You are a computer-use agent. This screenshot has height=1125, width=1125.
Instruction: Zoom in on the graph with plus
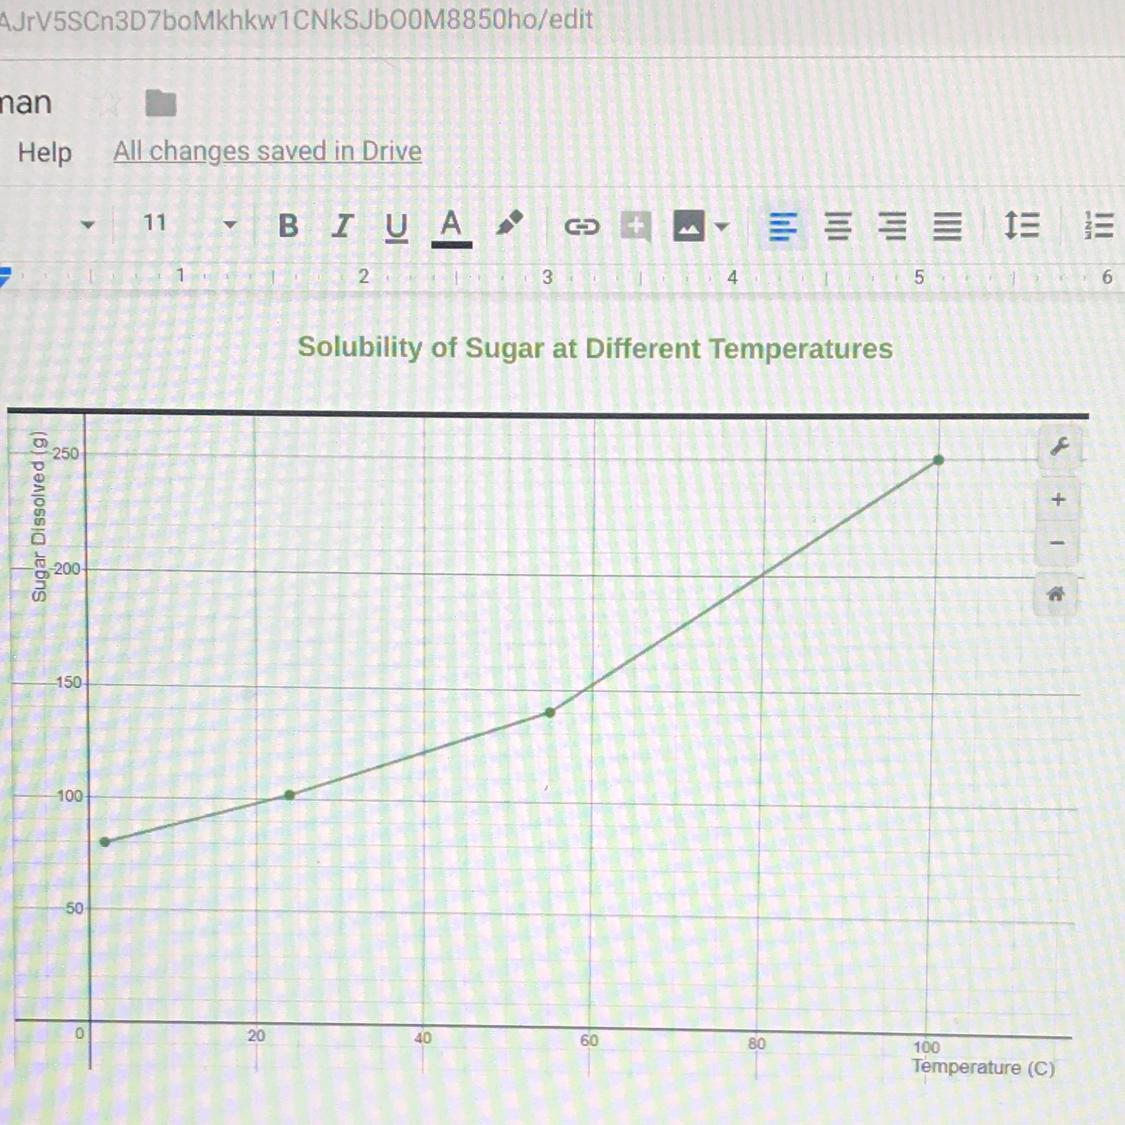point(1058,499)
